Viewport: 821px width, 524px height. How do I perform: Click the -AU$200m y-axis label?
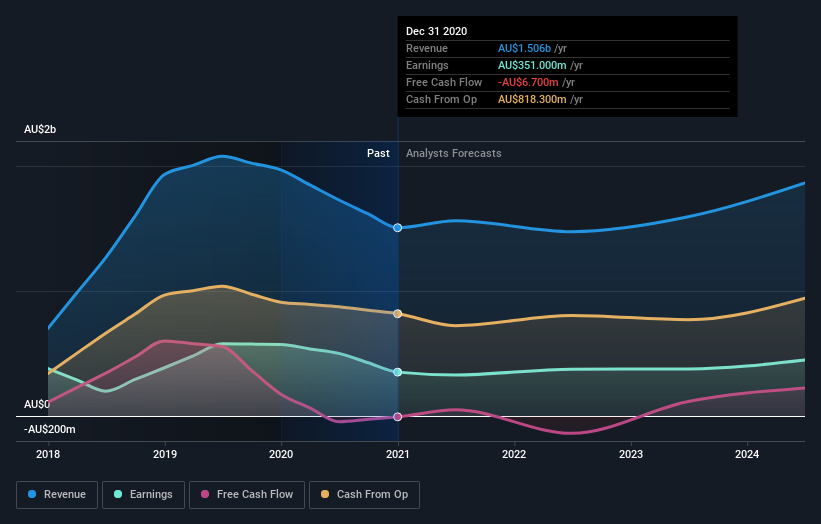coord(49,429)
